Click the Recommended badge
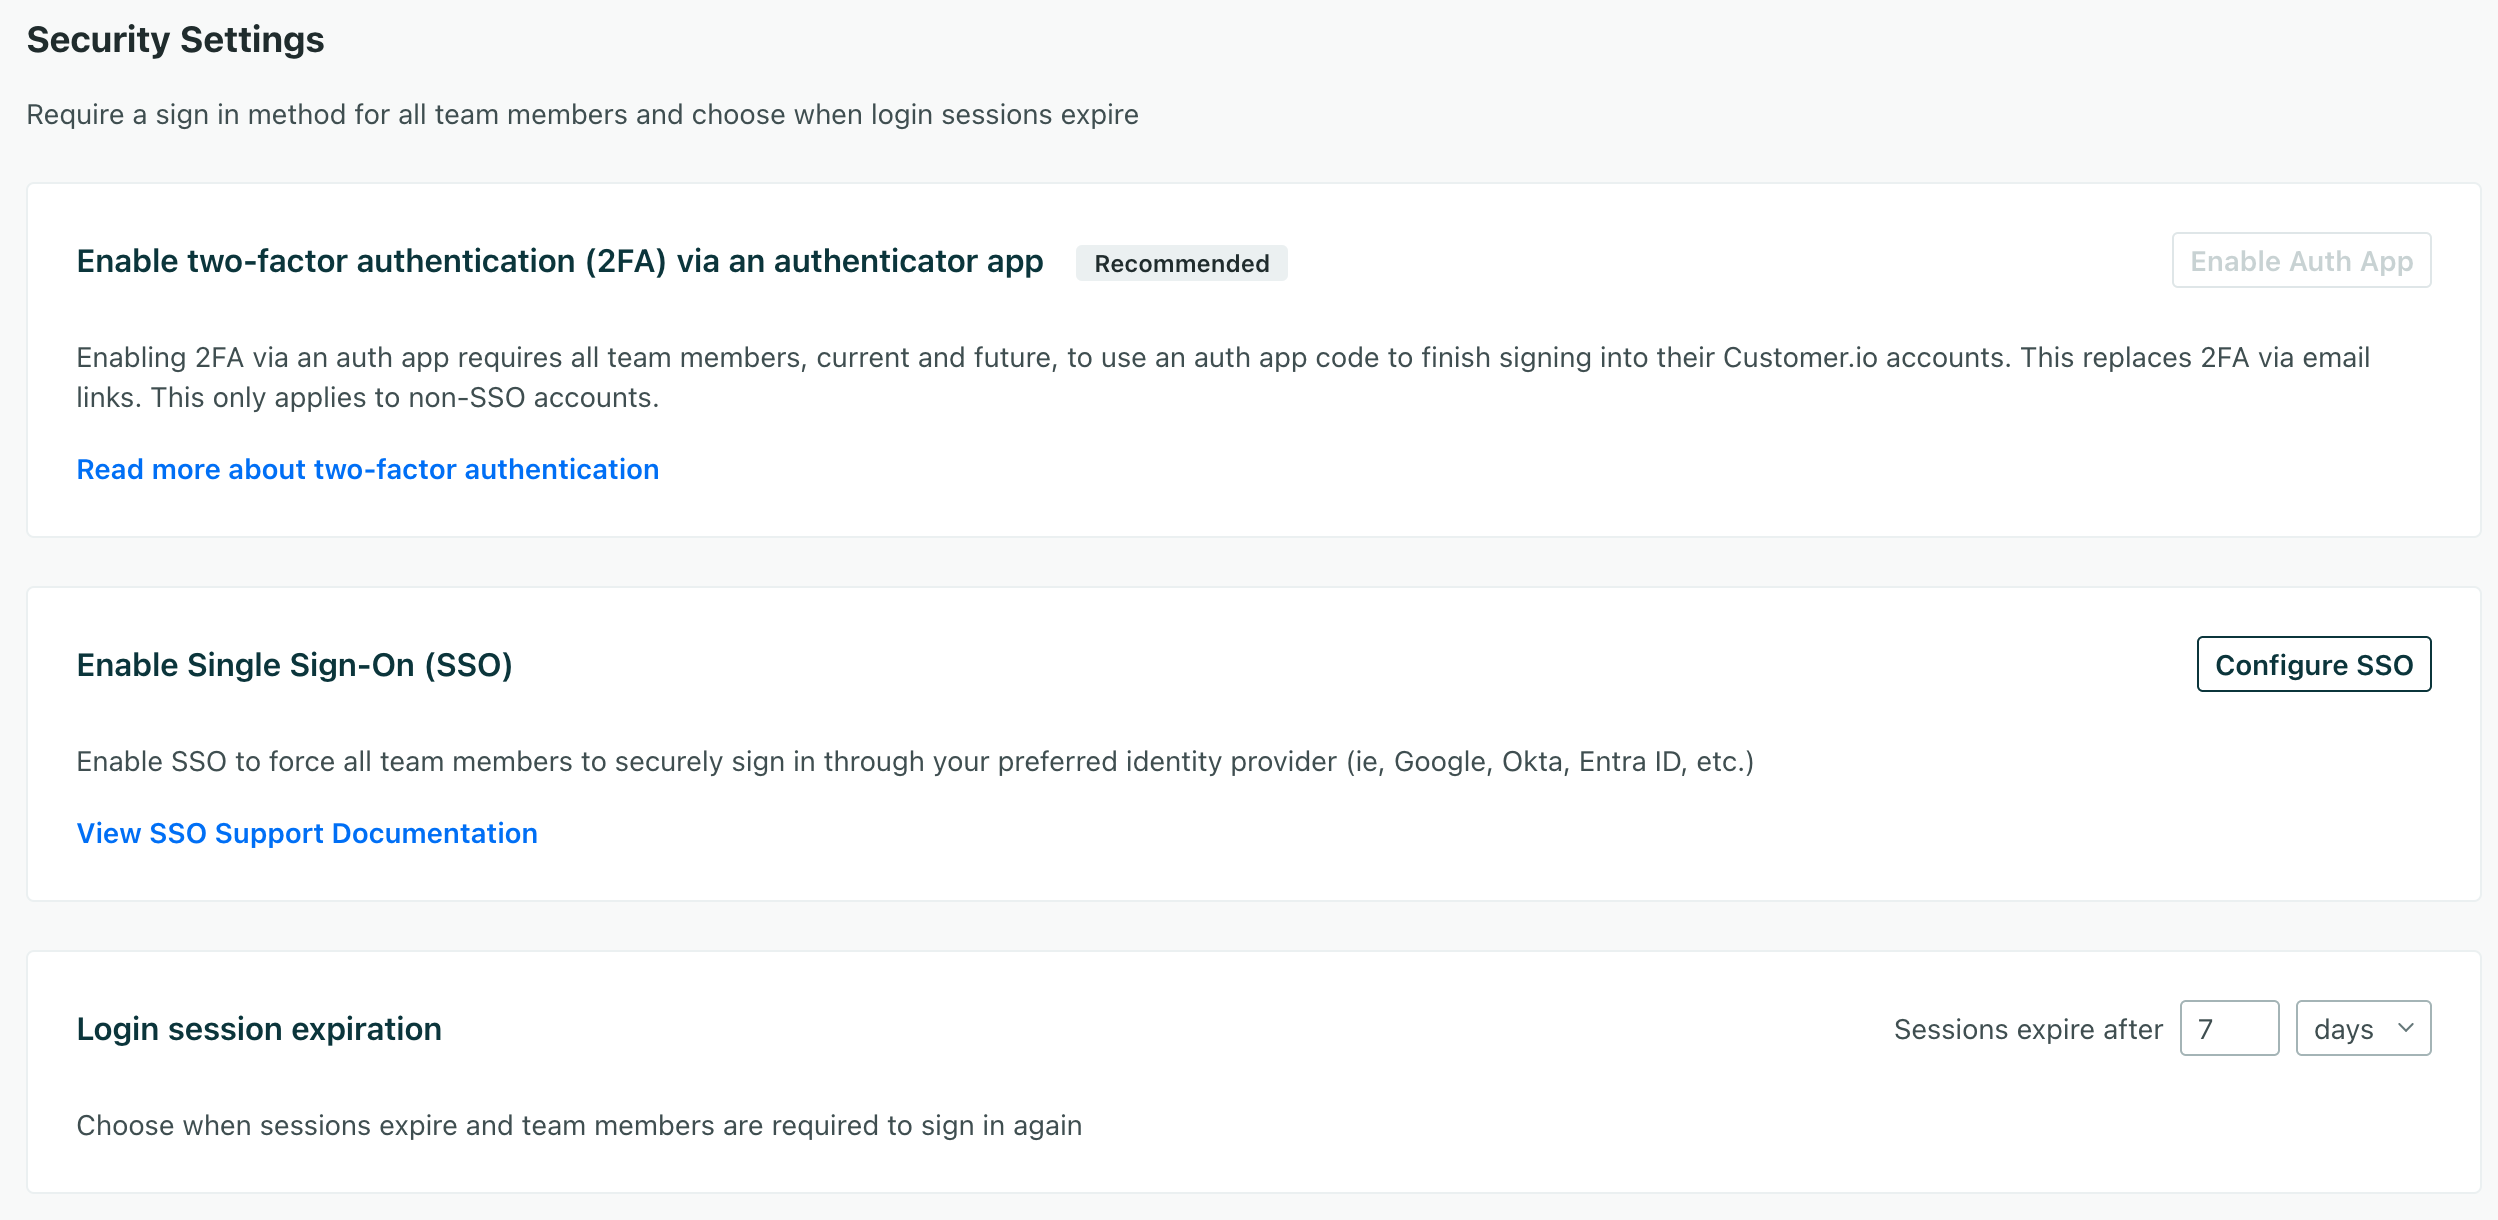Image resolution: width=2498 pixels, height=1220 pixels. pos(1181,264)
